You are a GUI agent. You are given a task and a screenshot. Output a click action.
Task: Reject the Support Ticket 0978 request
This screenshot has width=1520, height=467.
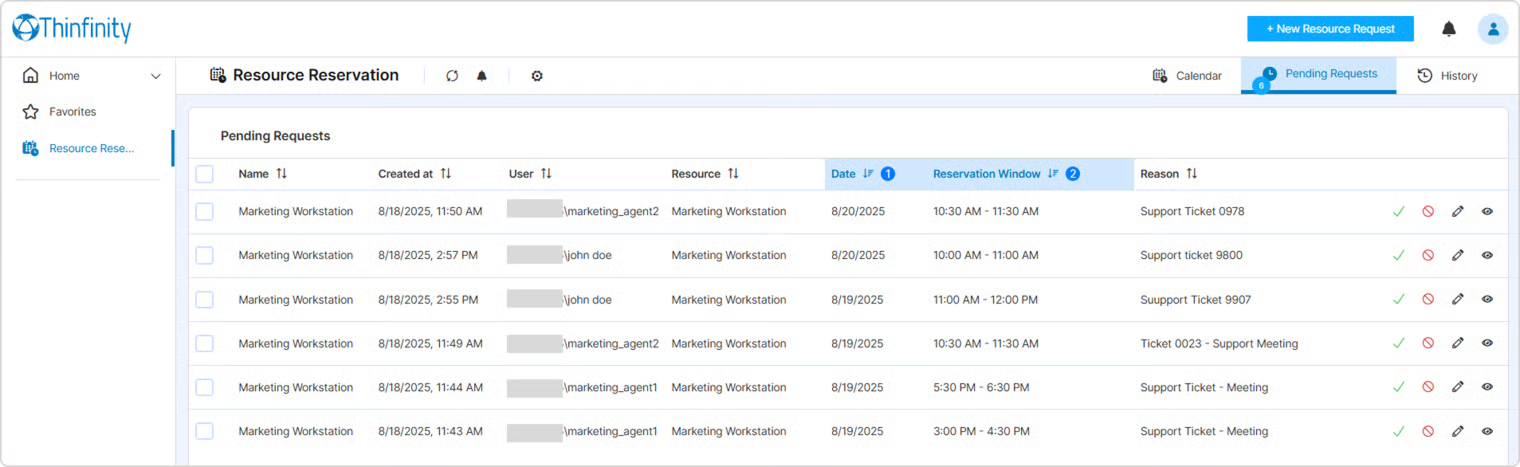click(x=1428, y=212)
